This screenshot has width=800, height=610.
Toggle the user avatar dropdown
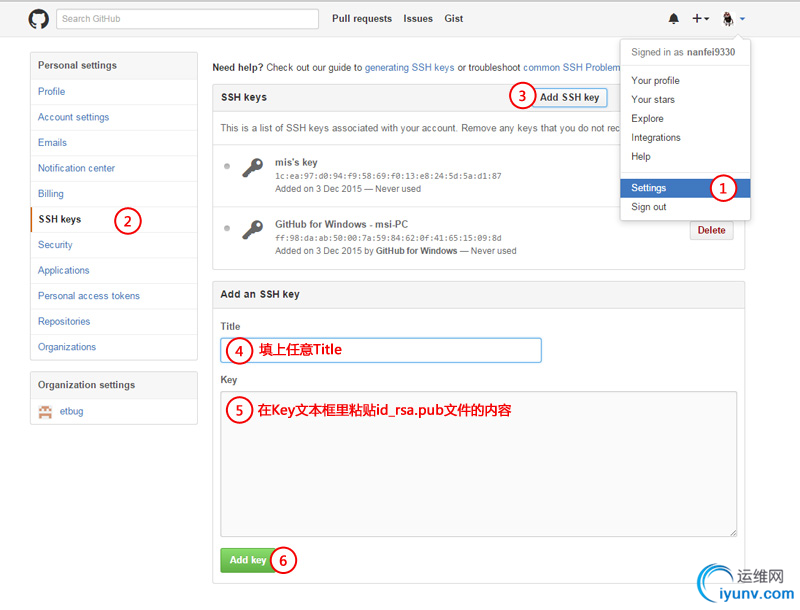coord(733,19)
